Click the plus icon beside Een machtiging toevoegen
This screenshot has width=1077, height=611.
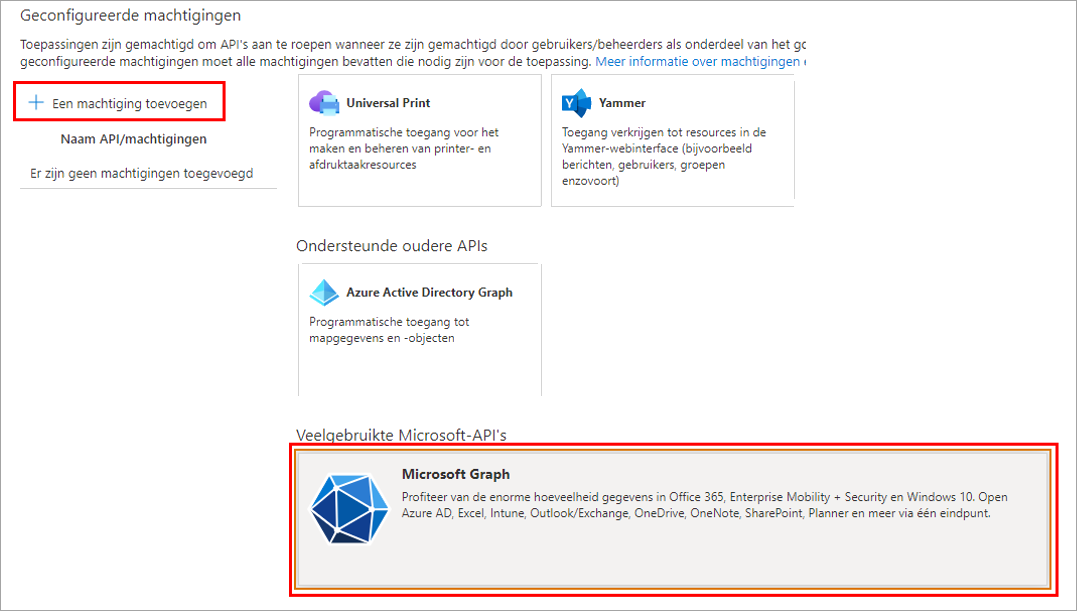tap(36, 103)
